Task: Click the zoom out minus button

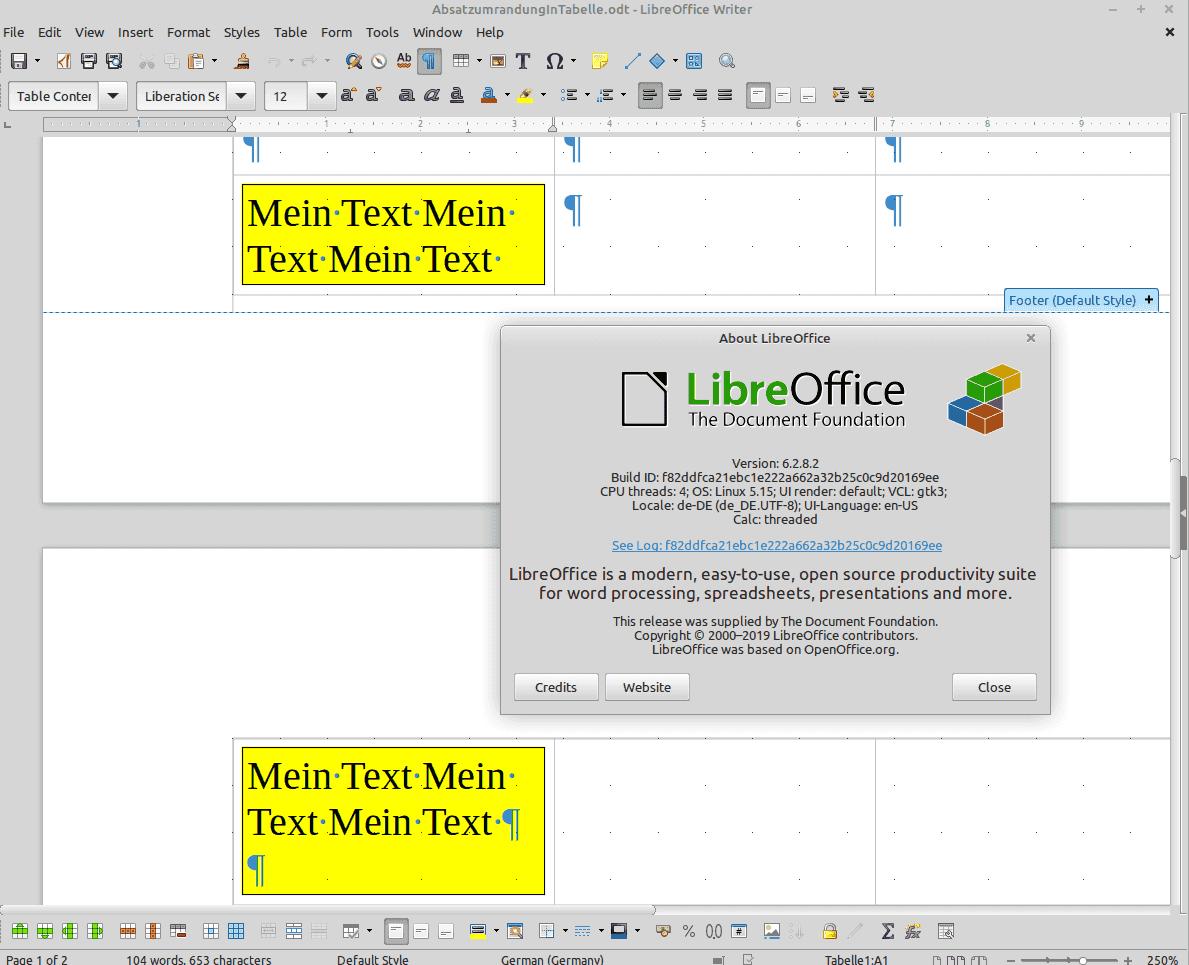Action: point(1012,960)
